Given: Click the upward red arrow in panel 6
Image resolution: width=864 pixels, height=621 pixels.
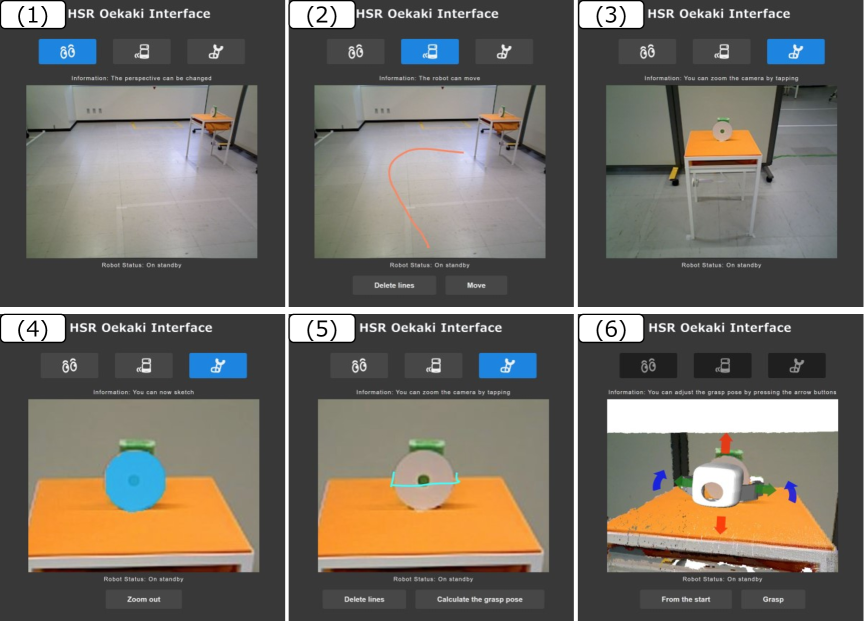Looking at the screenshot, I should (x=726, y=442).
